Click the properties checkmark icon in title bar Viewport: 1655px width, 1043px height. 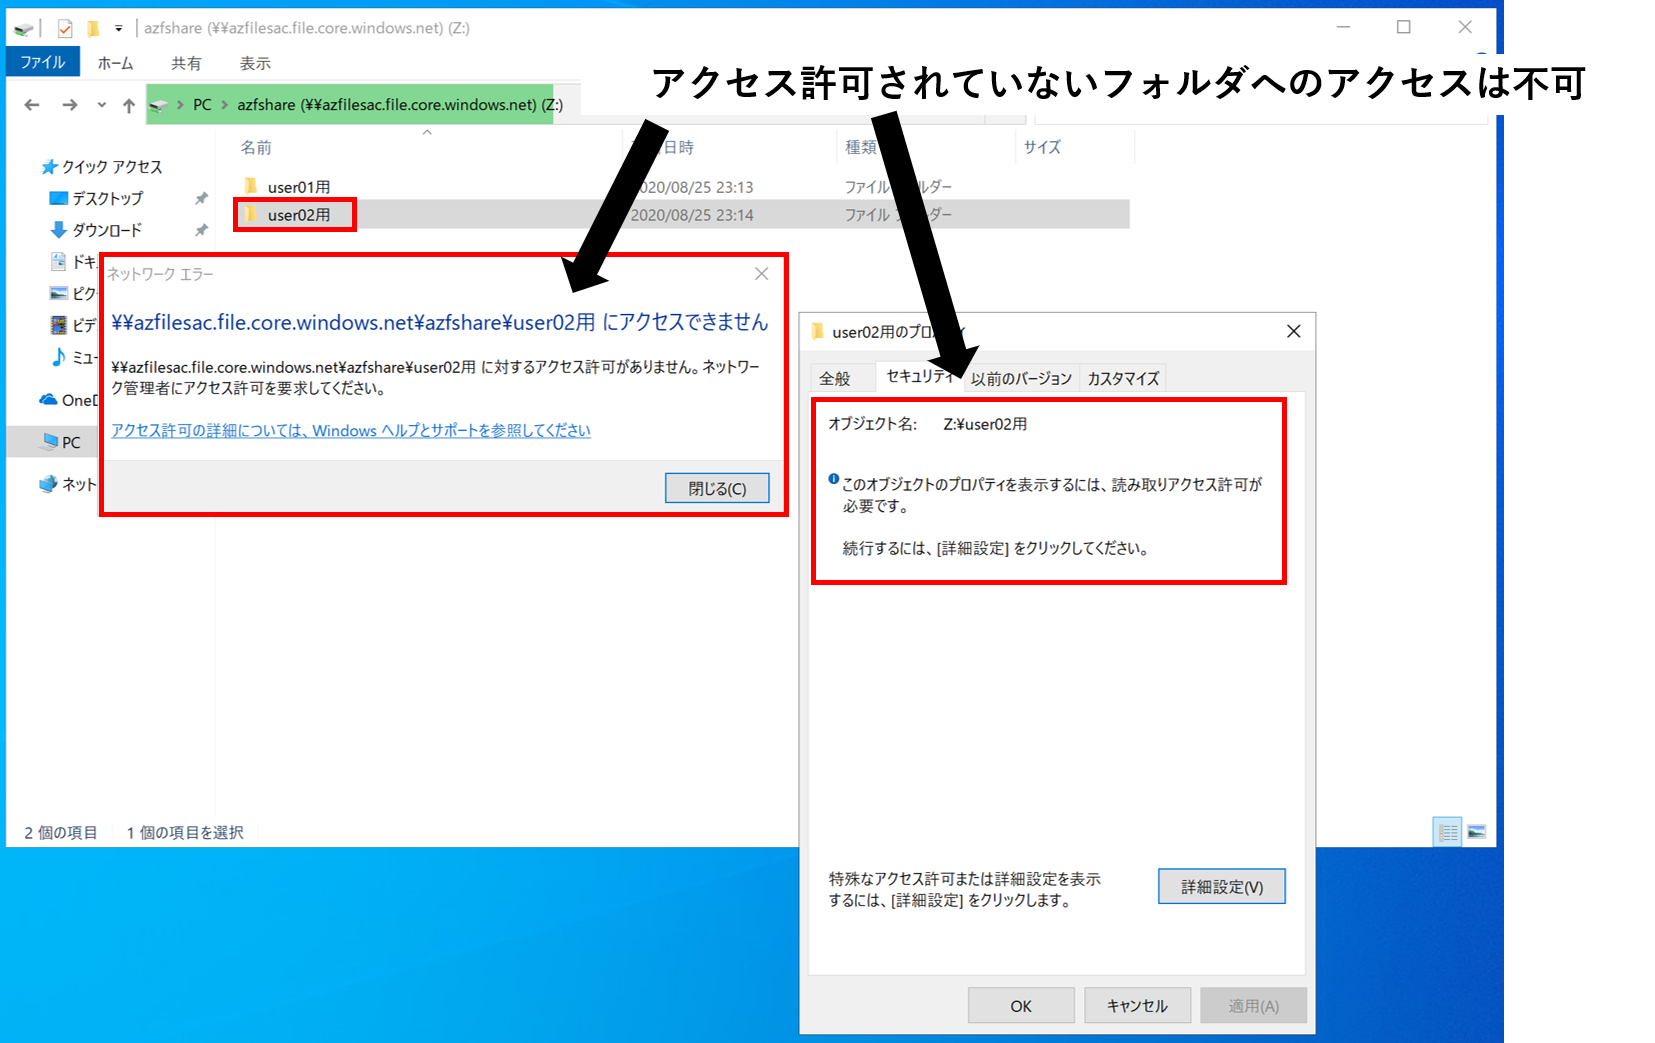(65, 28)
